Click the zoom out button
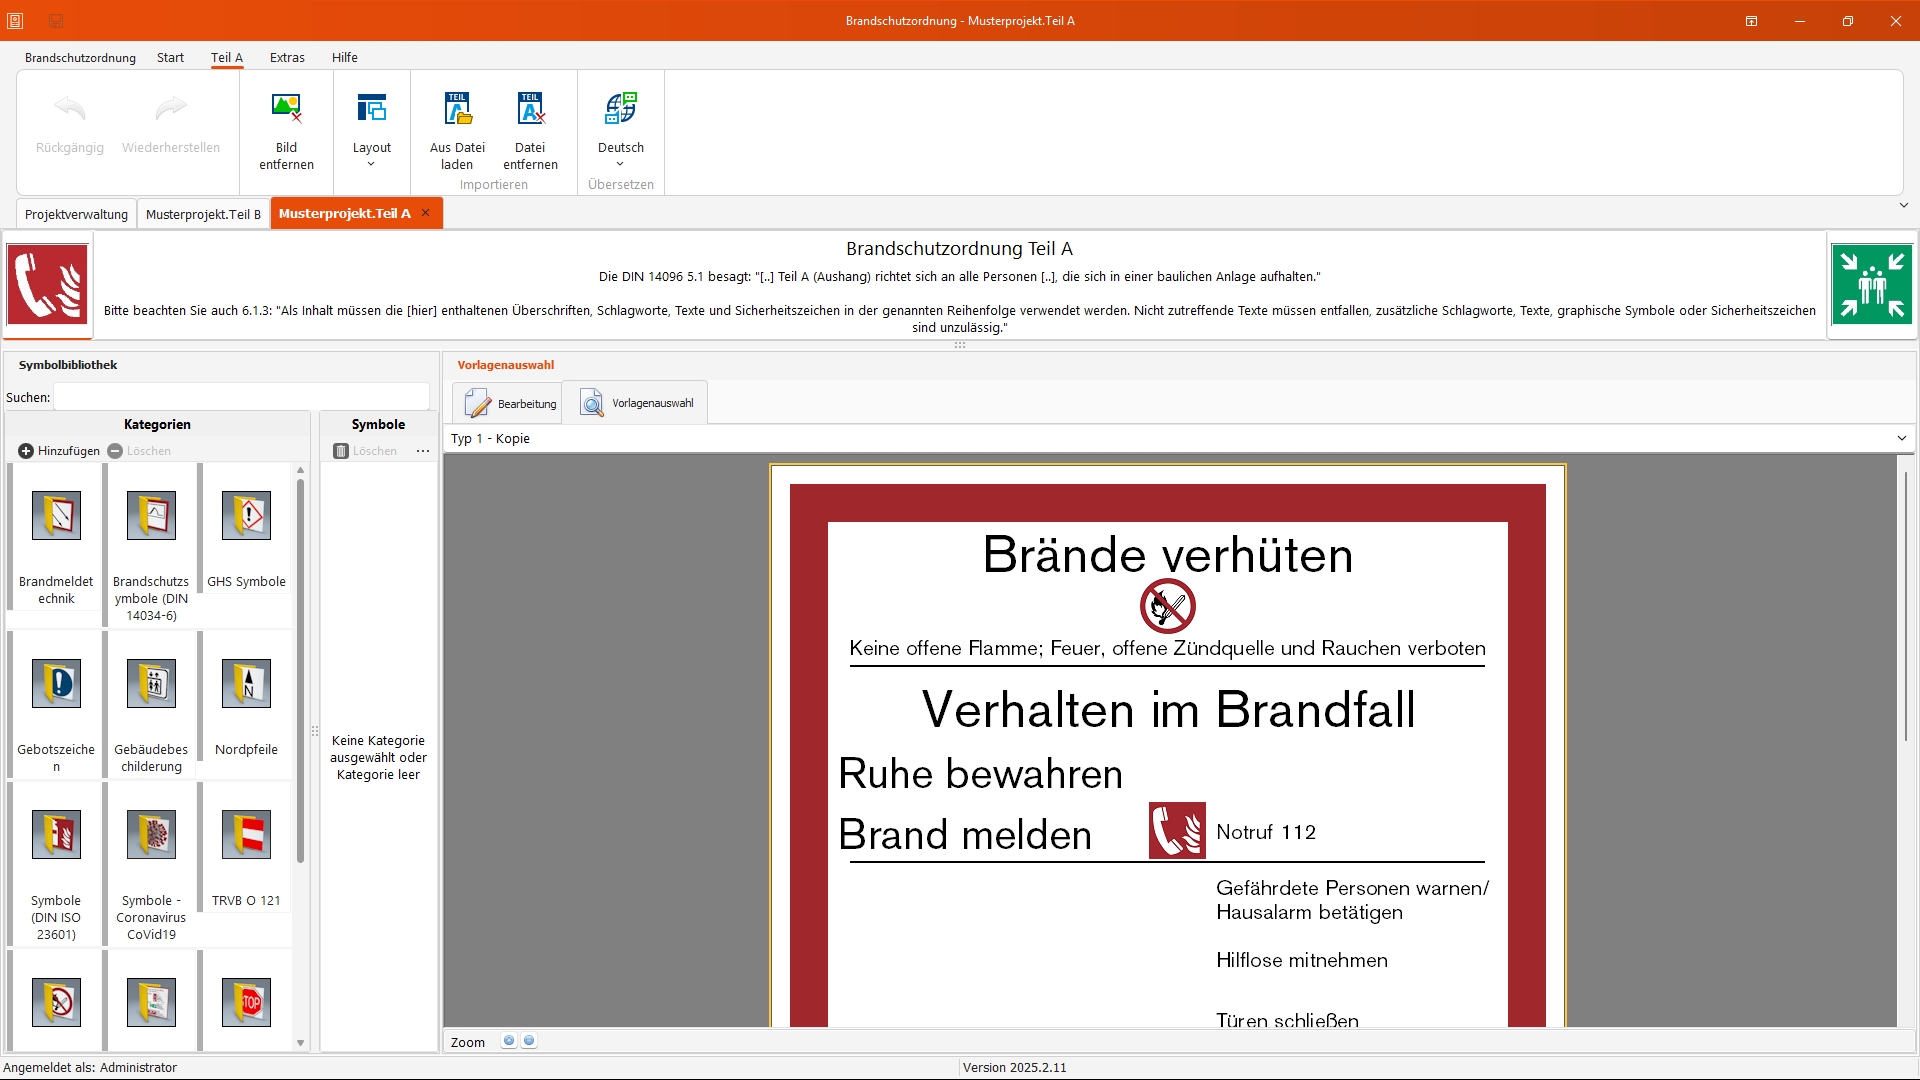The width and height of the screenshot is (1920, 1080). click(529, 1041)
